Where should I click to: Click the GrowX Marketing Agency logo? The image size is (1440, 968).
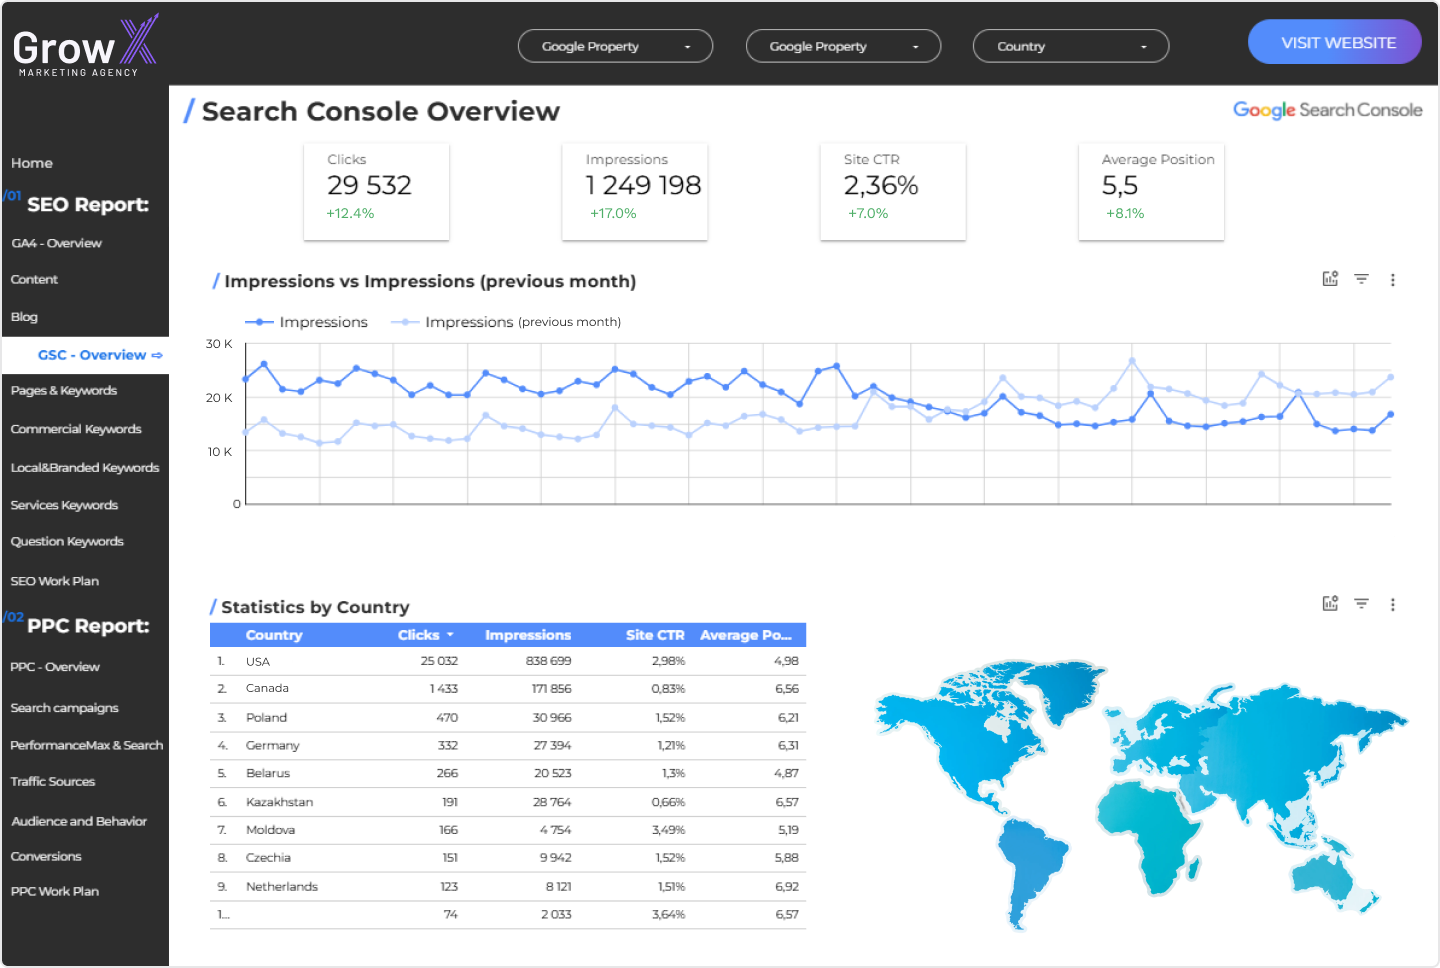coord(85,46)
